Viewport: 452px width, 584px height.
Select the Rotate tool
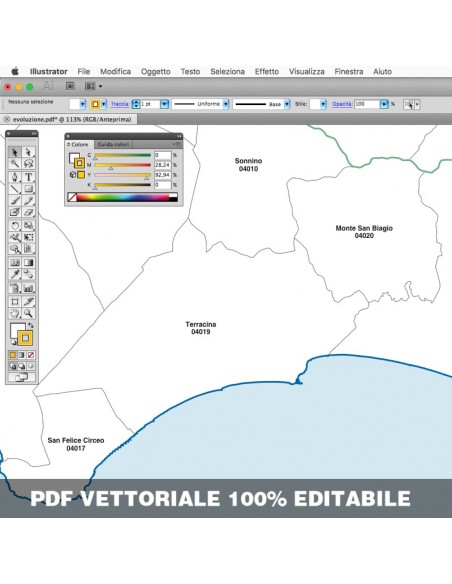[x=15, y=225]
